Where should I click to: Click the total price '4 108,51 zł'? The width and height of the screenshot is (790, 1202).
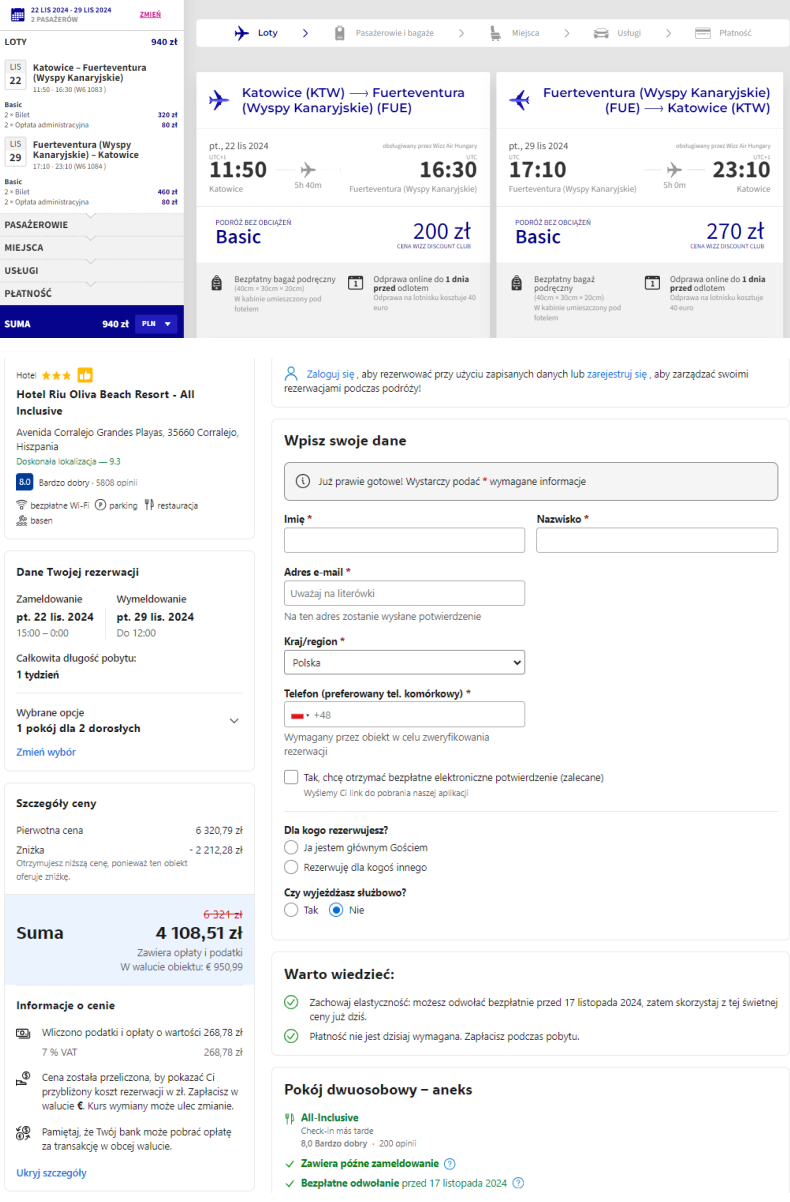tap(199, 933)
